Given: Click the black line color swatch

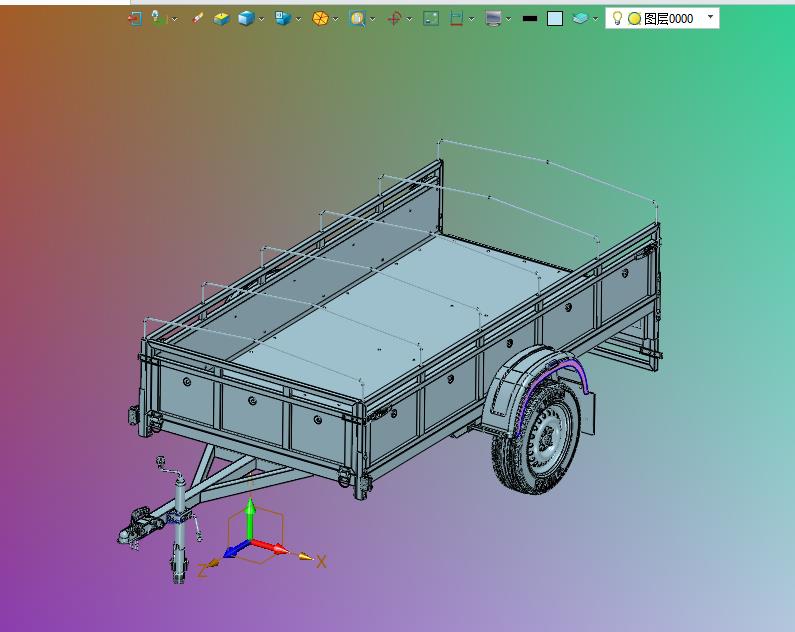Looking at the screenshot, I should 529,19.
